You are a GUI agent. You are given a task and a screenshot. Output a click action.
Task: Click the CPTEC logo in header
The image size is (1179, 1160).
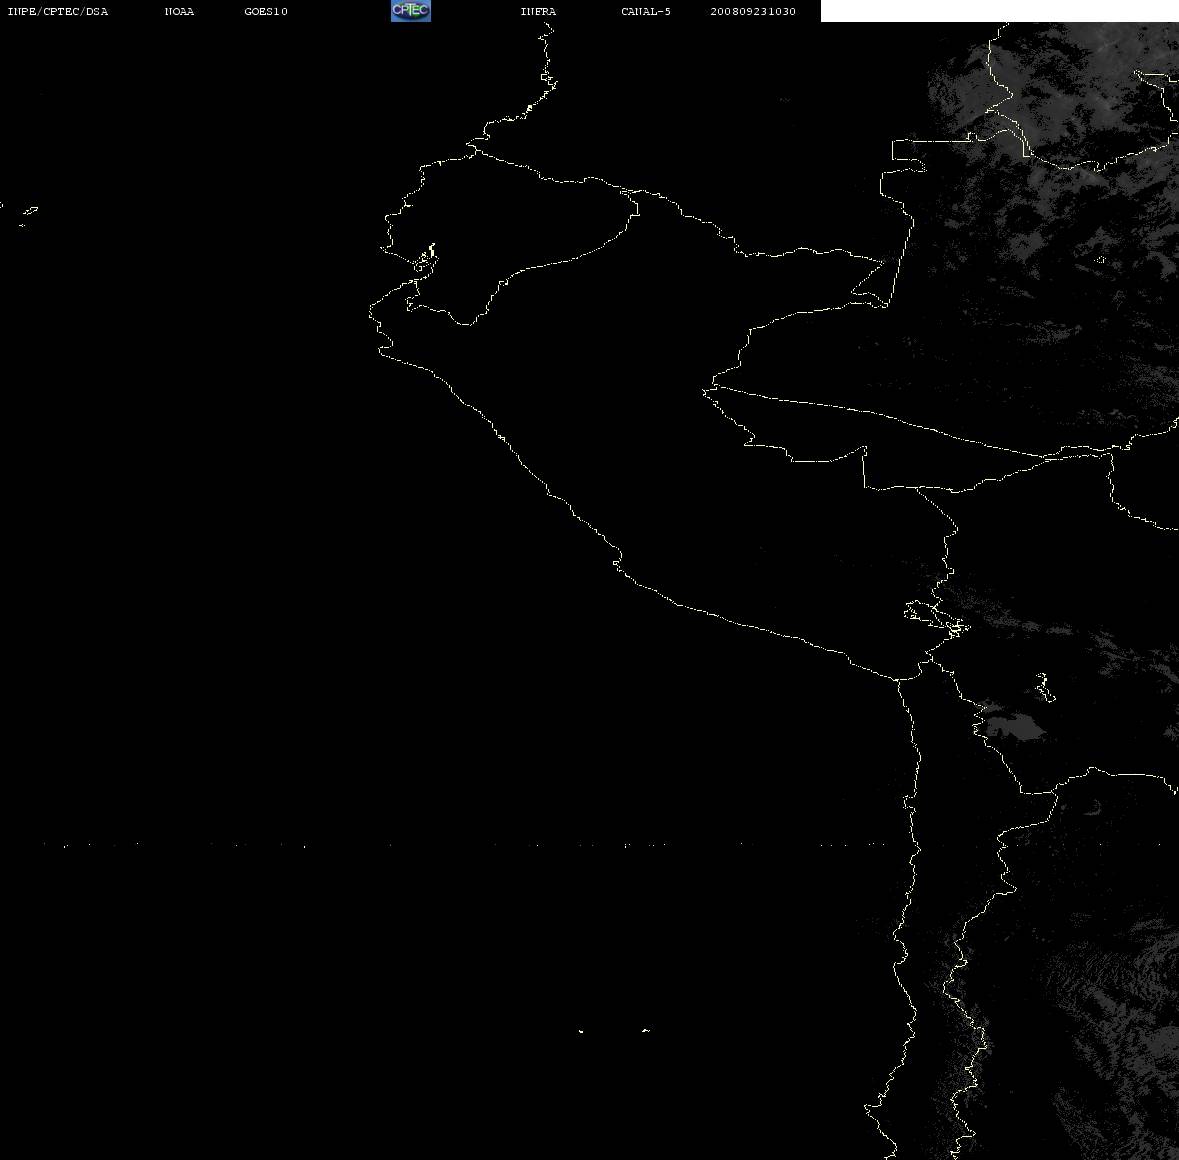[411, 11]
